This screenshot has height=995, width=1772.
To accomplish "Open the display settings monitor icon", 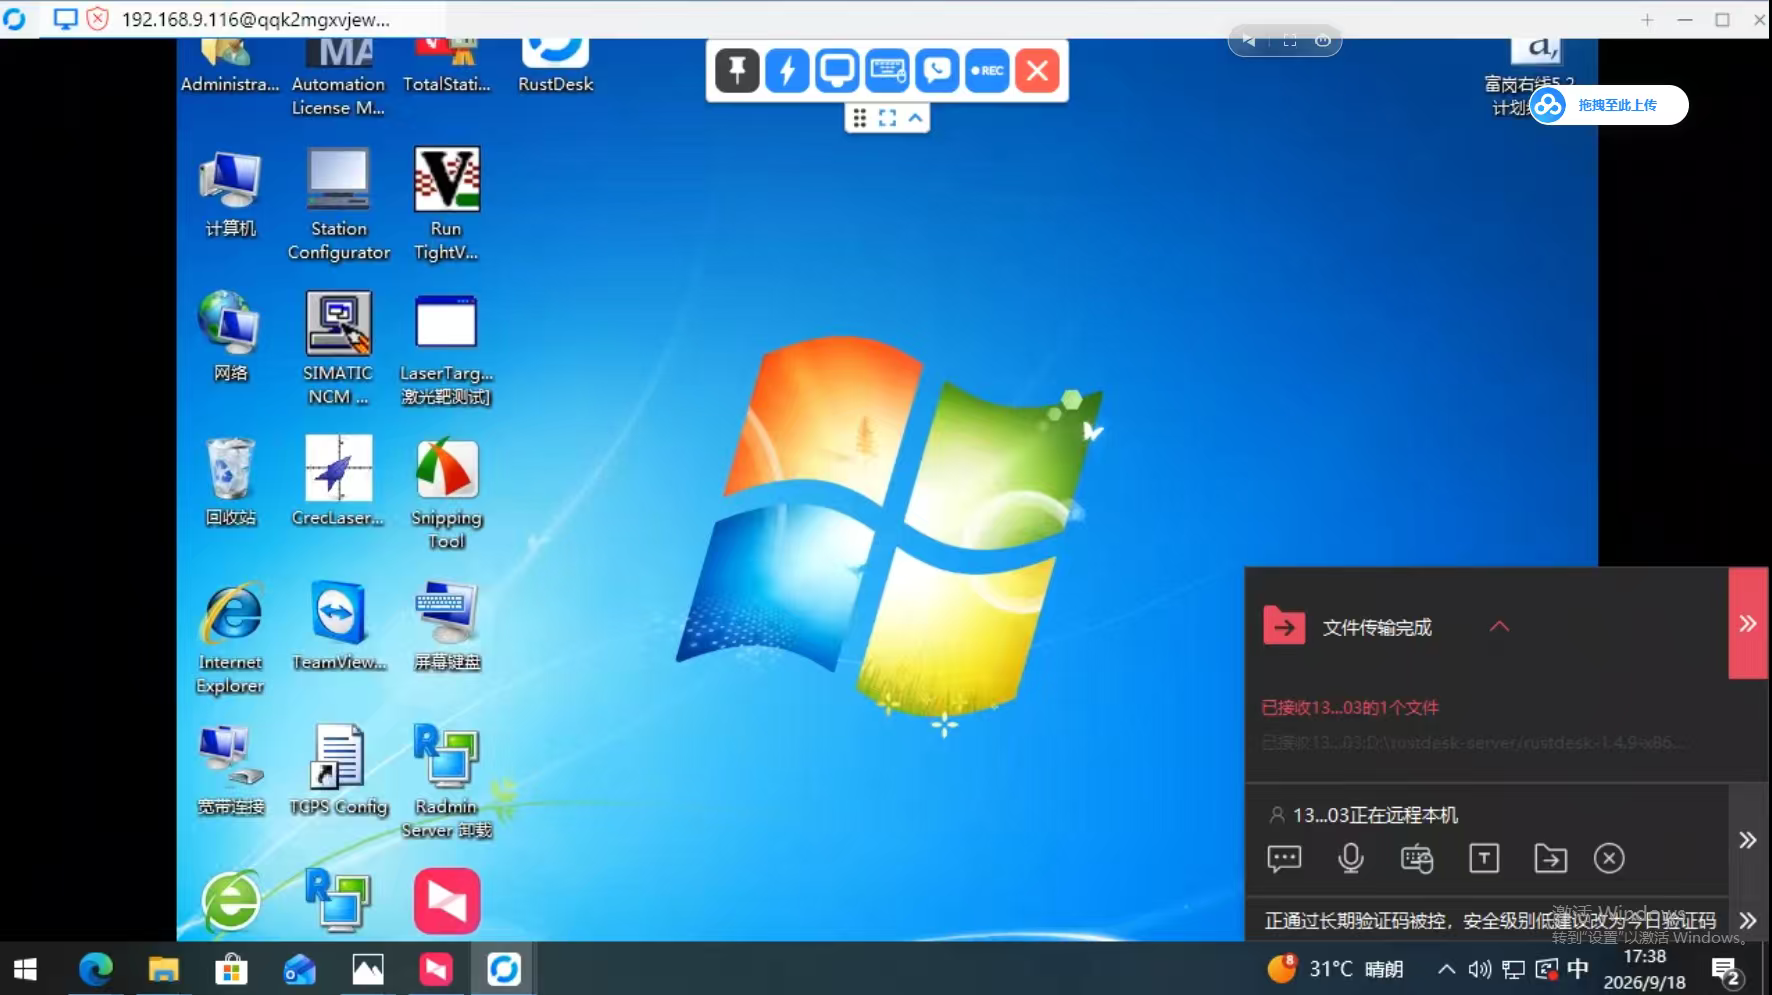I will click(x=837, y=71).
